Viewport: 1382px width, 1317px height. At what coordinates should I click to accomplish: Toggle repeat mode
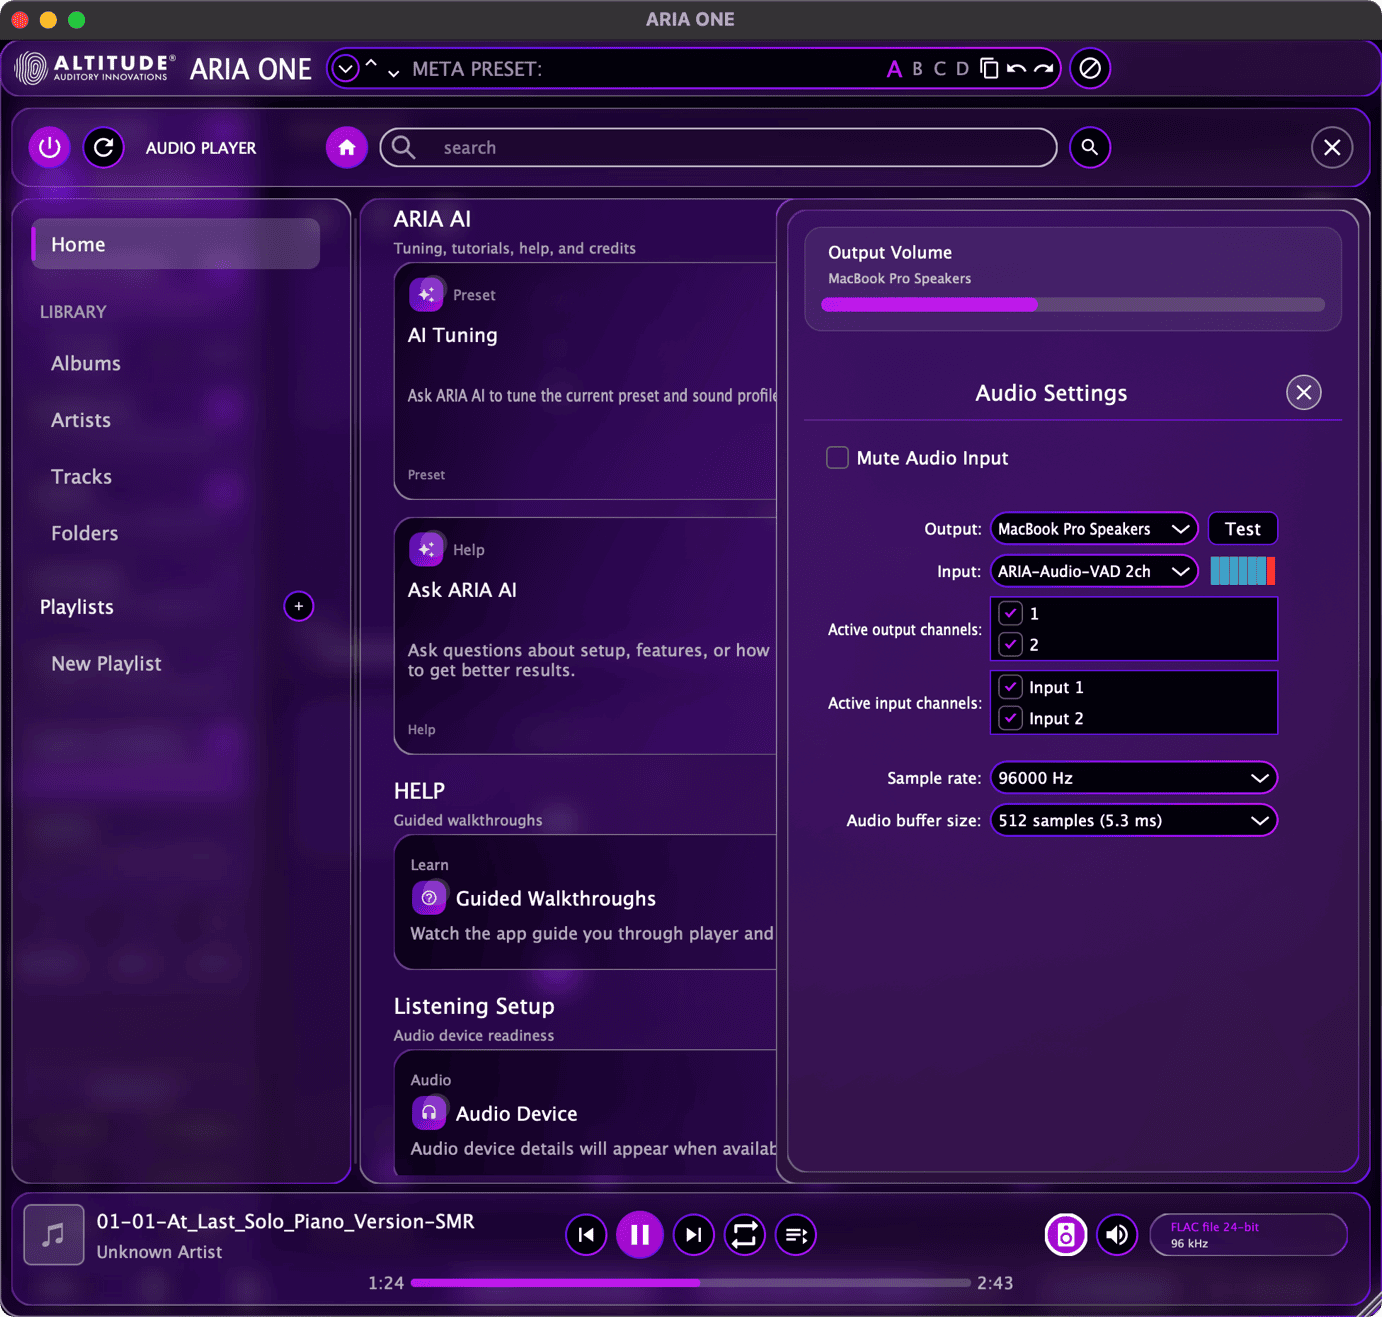pyautogui.click(x=745, y=1235)
